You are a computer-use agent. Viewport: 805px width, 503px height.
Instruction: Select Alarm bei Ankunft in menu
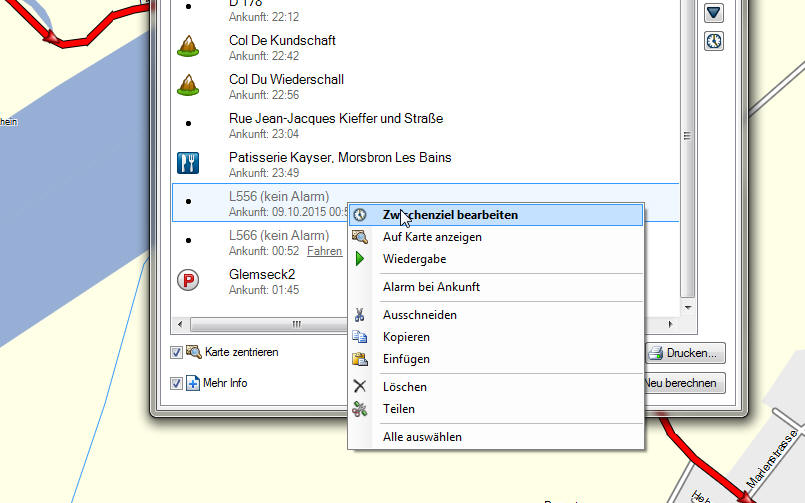(x=431, y=287)
